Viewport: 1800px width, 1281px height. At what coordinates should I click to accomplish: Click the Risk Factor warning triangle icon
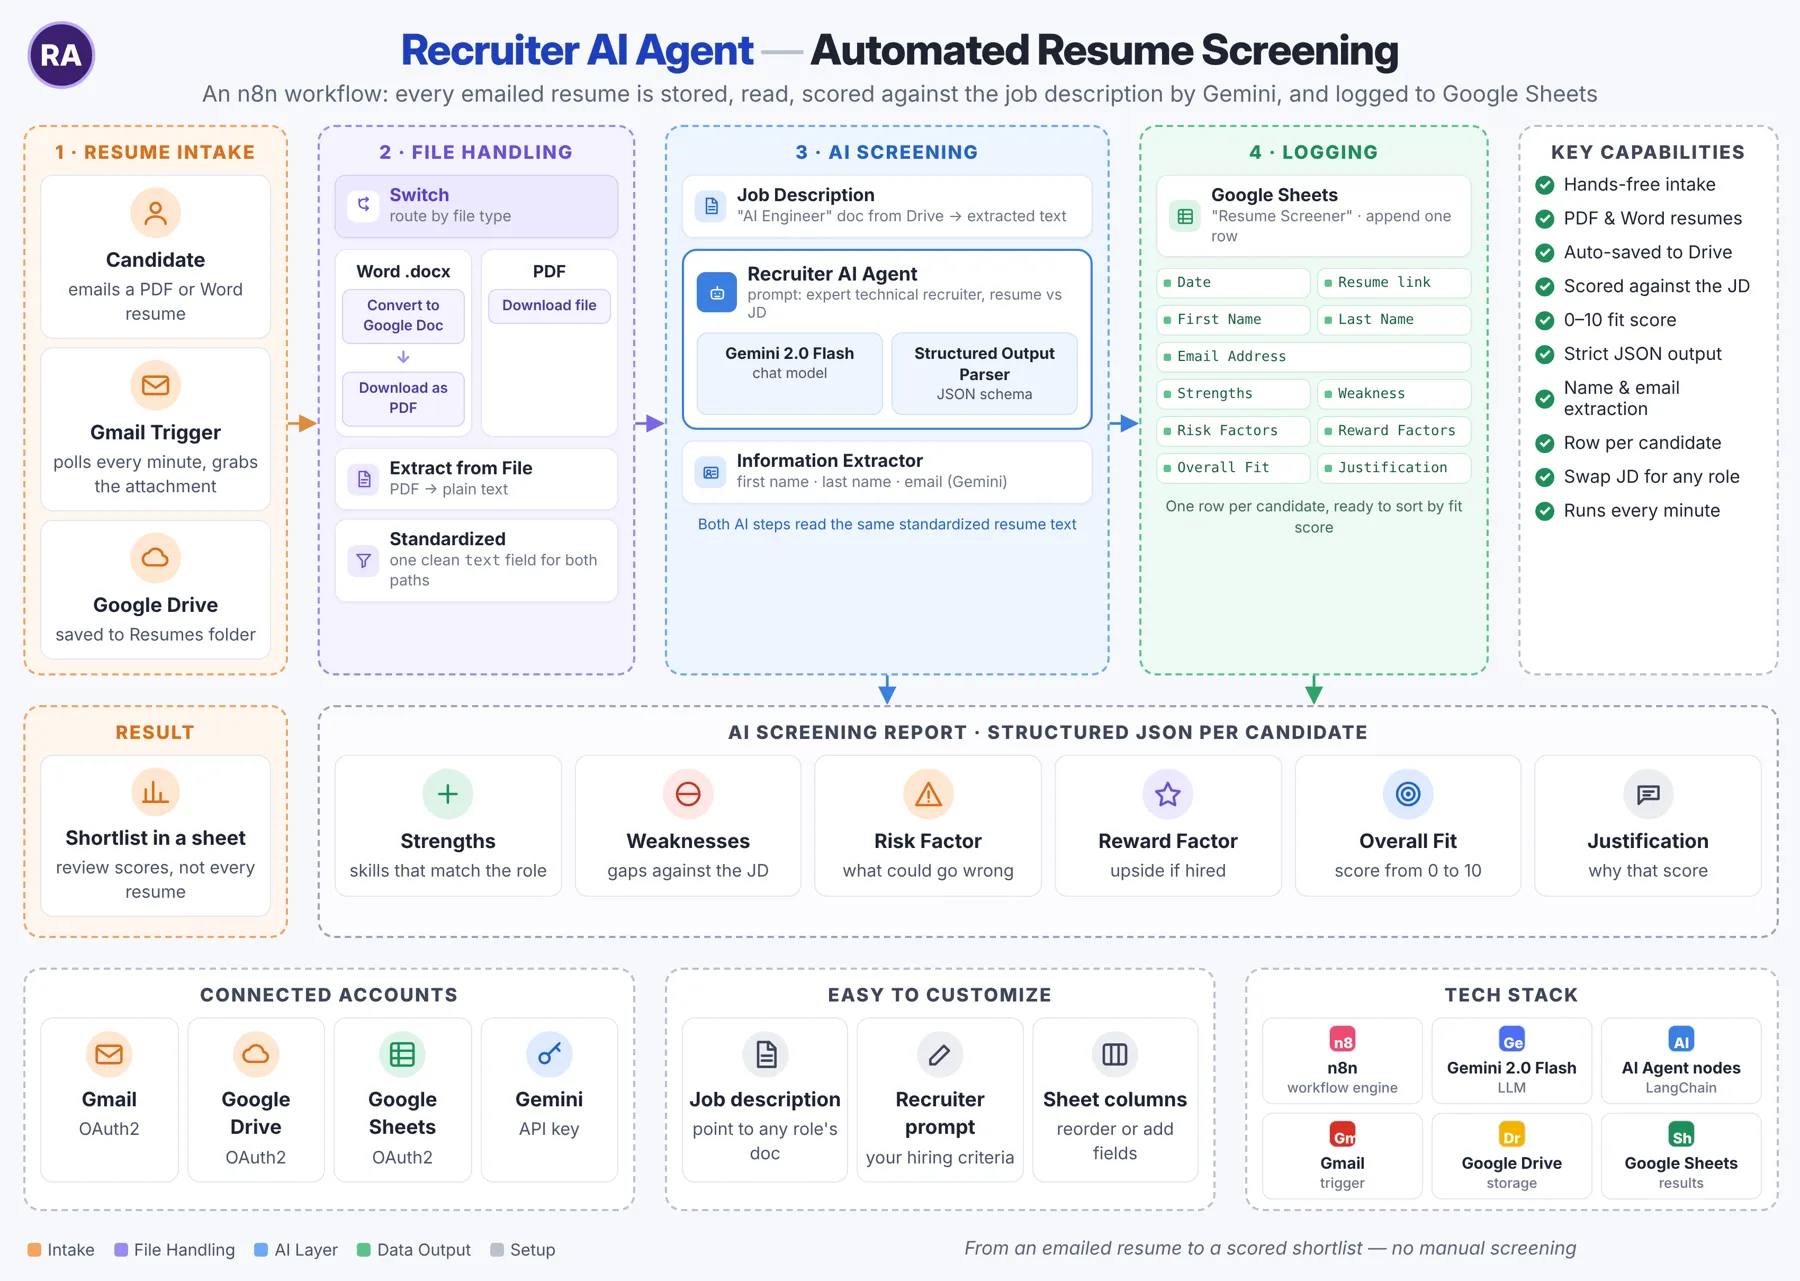pyautogui.click(x=928, y=794)
